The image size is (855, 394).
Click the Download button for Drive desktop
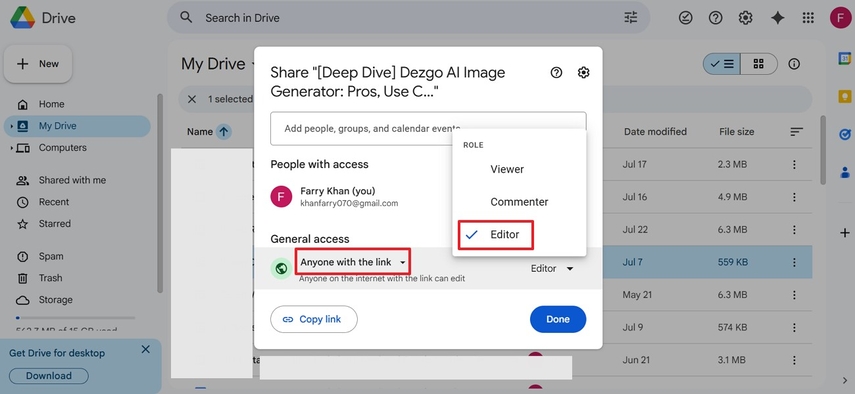pos(49,376)
